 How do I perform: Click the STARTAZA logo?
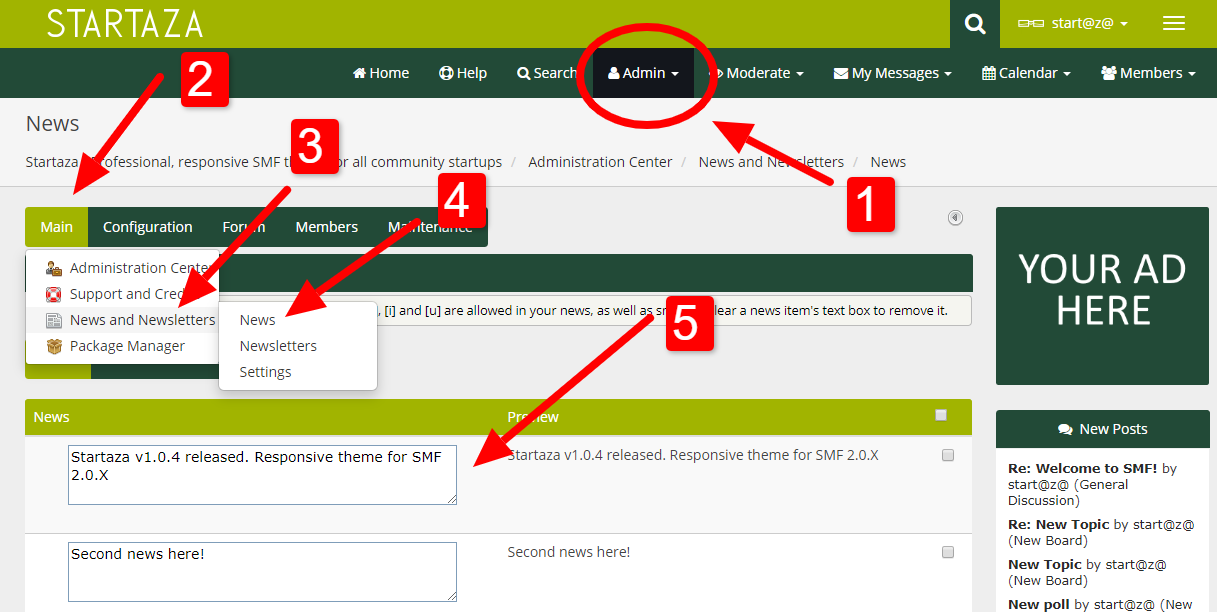(125, 24)
